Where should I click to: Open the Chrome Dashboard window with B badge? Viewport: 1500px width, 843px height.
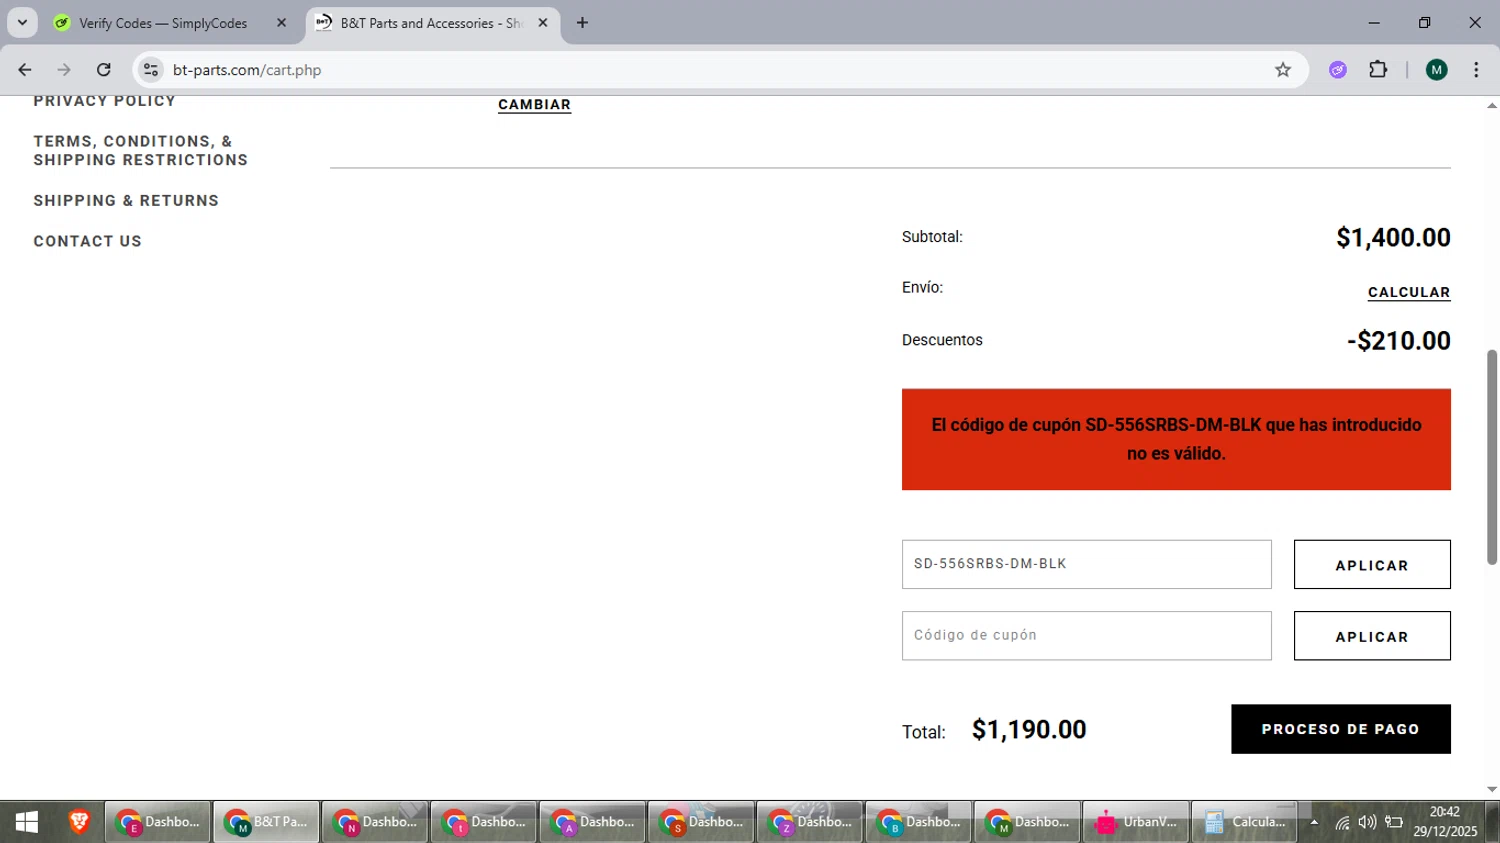click(x=918, y=822)
